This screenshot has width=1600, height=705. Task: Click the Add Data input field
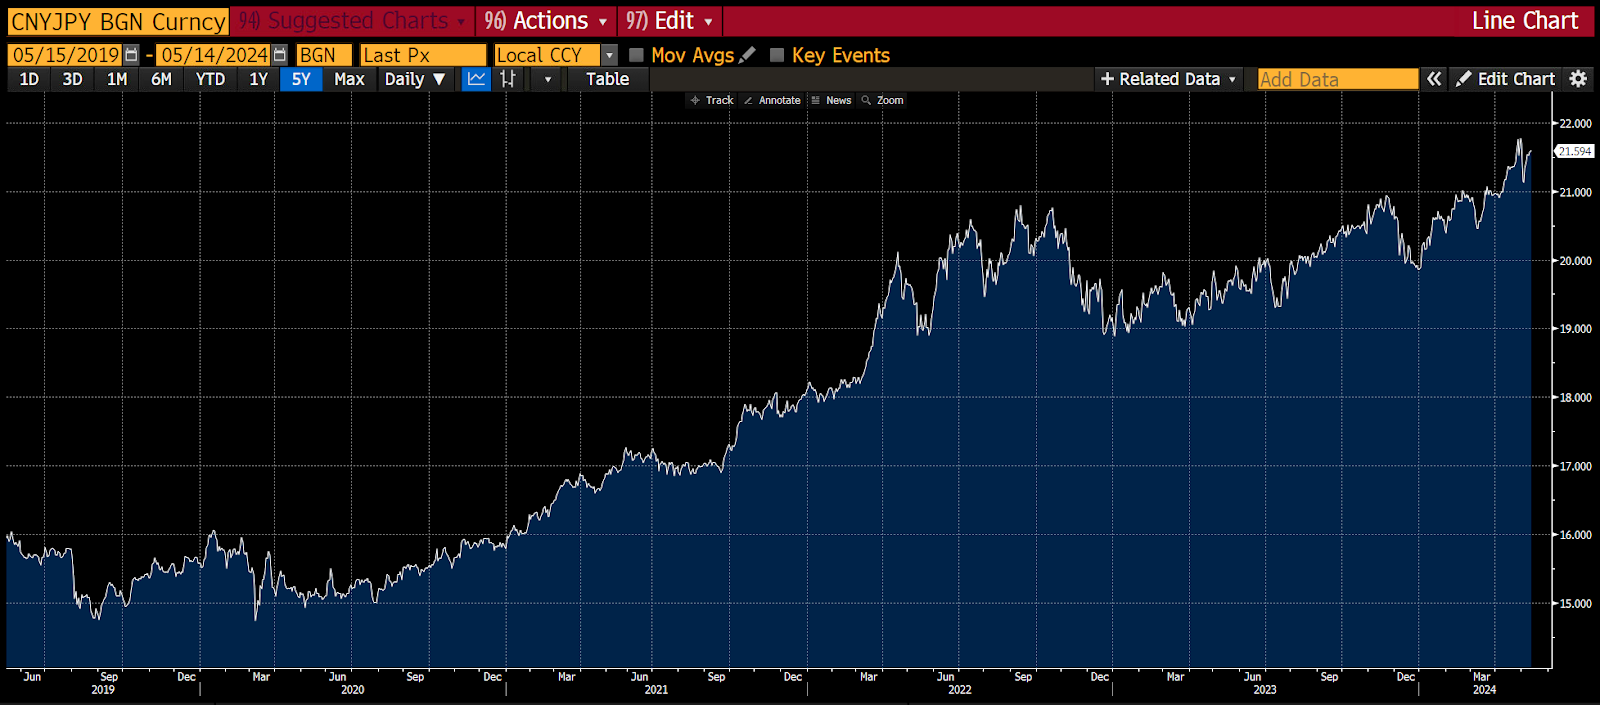coord(1338,79)
